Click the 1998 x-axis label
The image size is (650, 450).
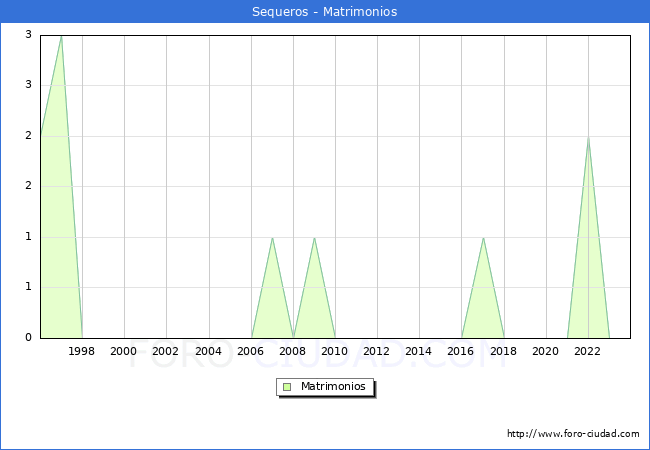tap(82, 351)
